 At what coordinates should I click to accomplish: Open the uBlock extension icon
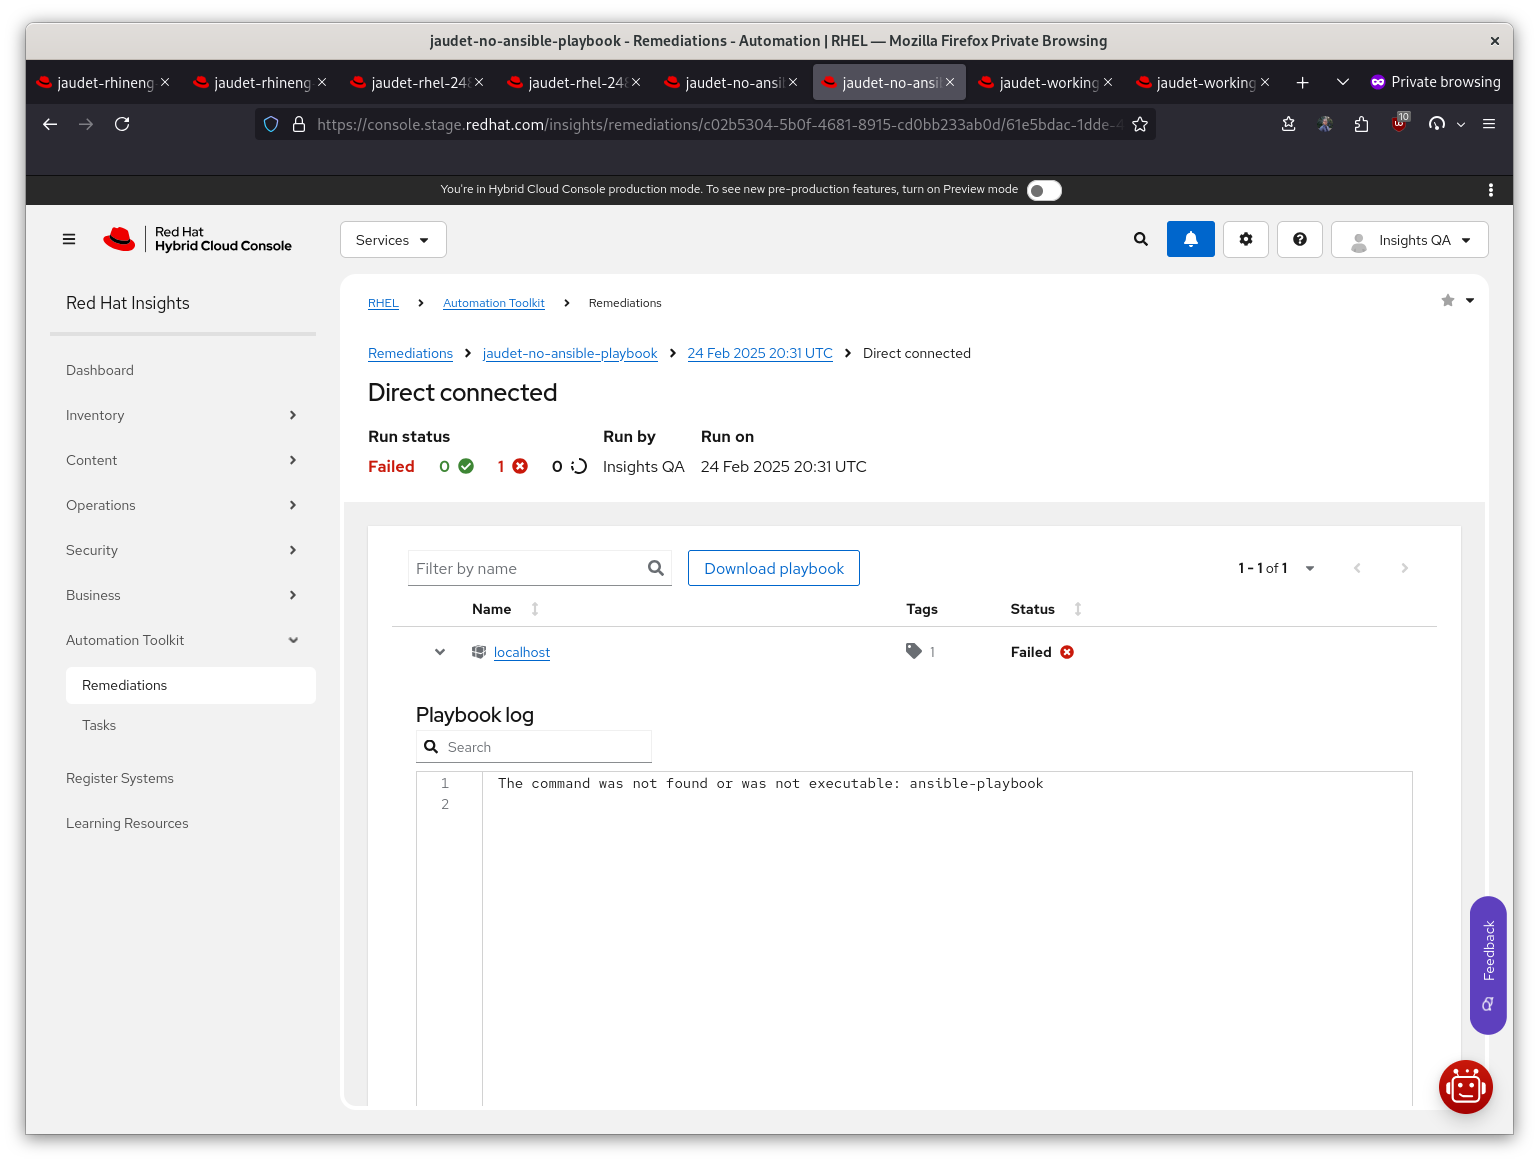coord(1399,123)
